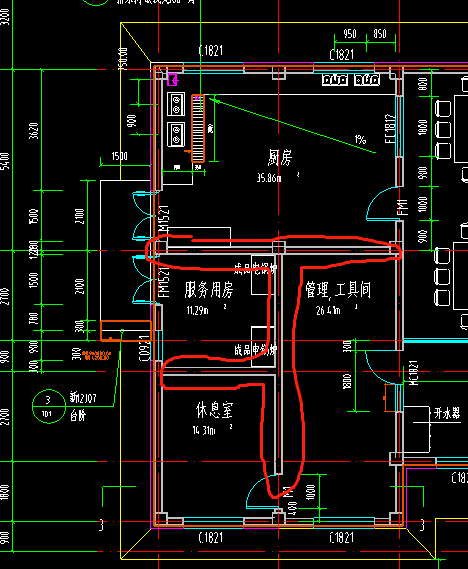This screenshot has width=468, height=569.
Task: Select the 厨房 room label
Action: click(280, 157)
